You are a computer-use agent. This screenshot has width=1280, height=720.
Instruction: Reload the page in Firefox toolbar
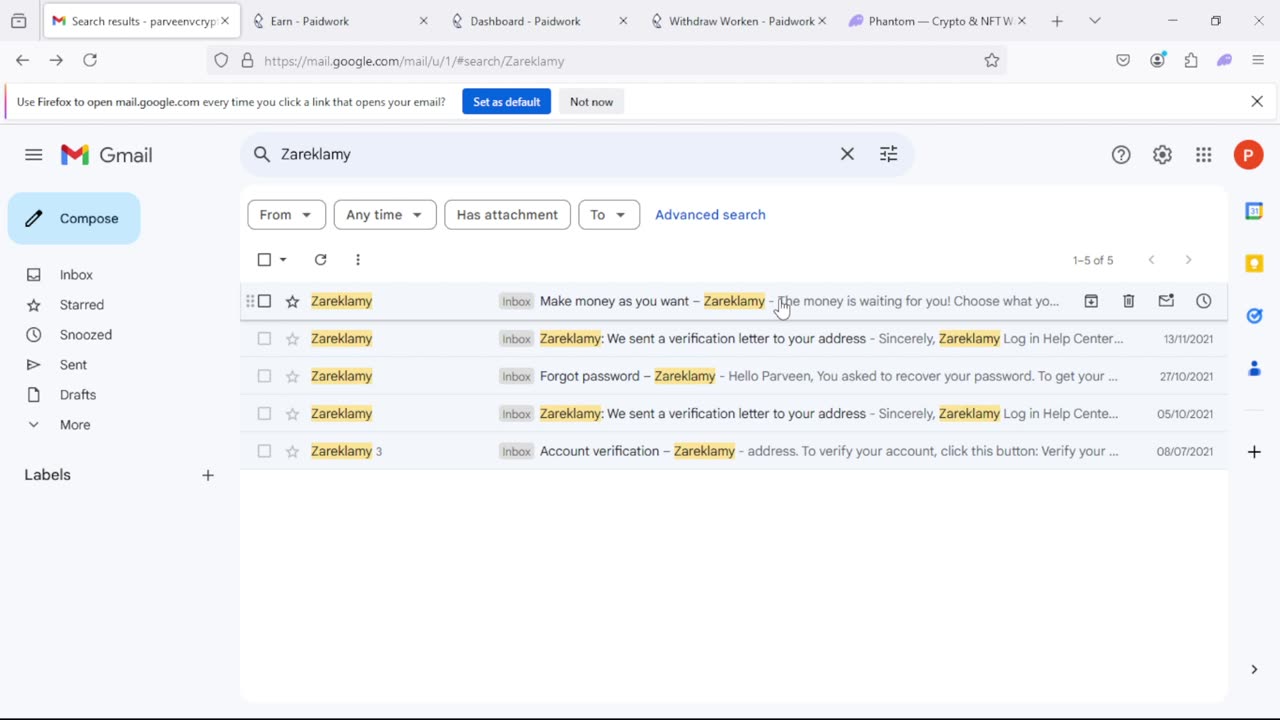click(90, 61)
